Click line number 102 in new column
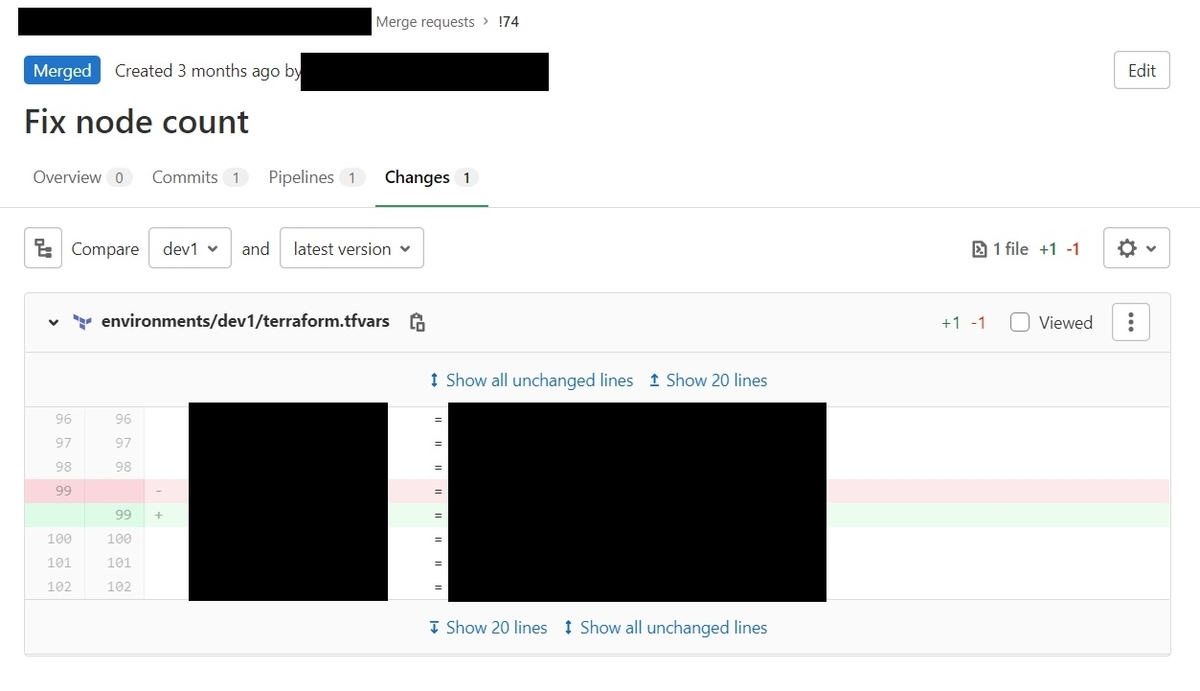The image size is (1200, 691). [119, 587]
